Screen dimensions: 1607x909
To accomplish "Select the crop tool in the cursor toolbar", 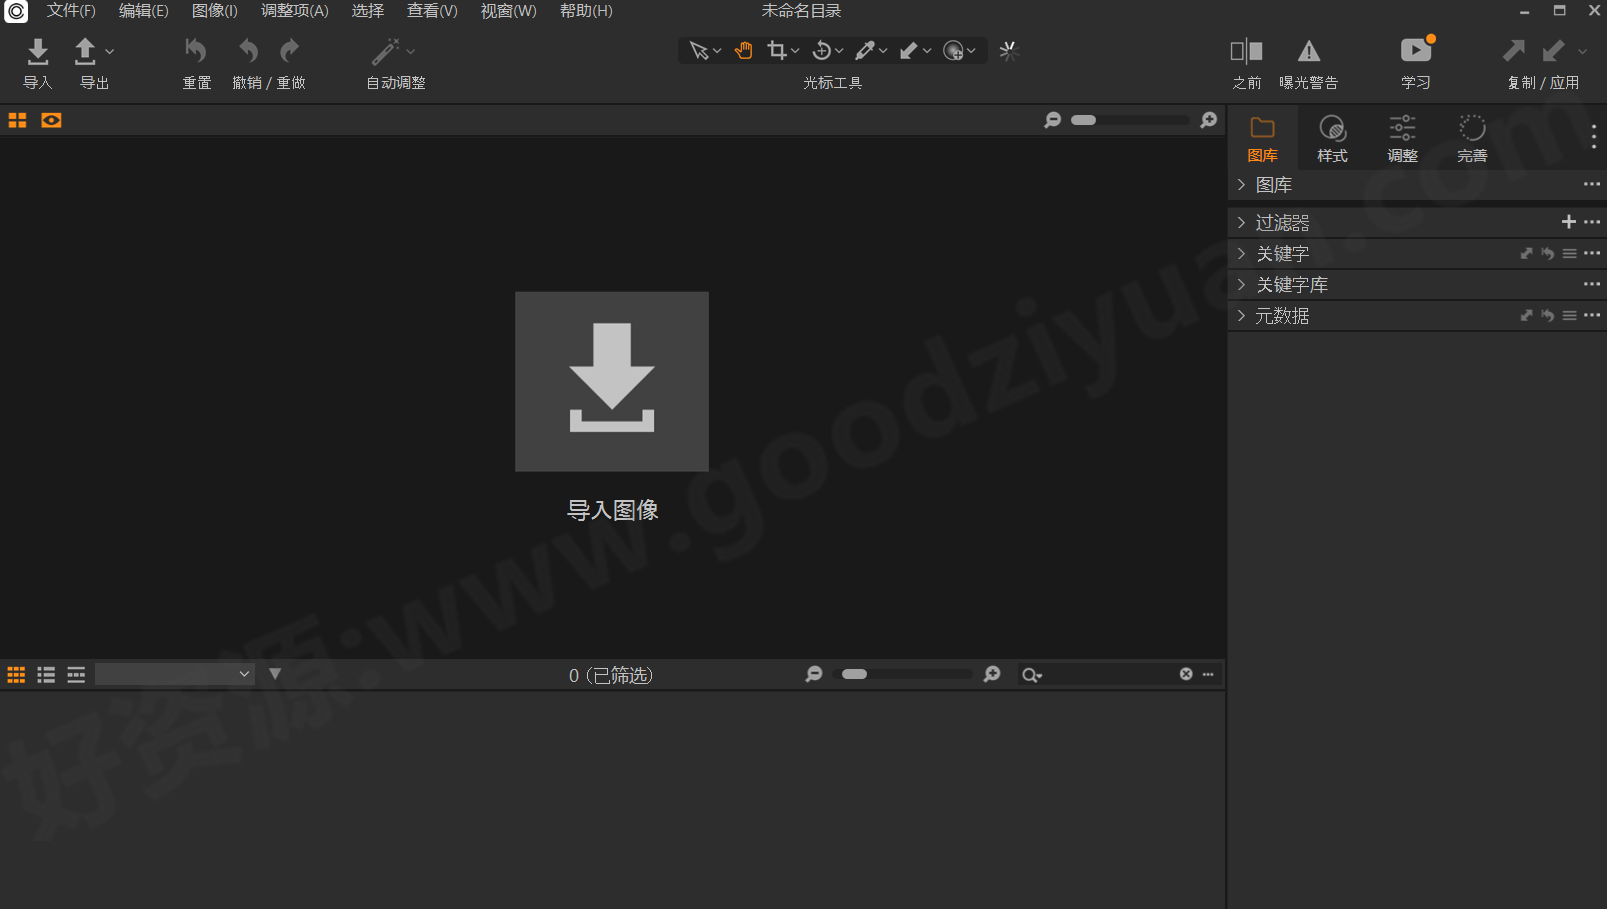I will pyautogui.click(x=777, y=50).
